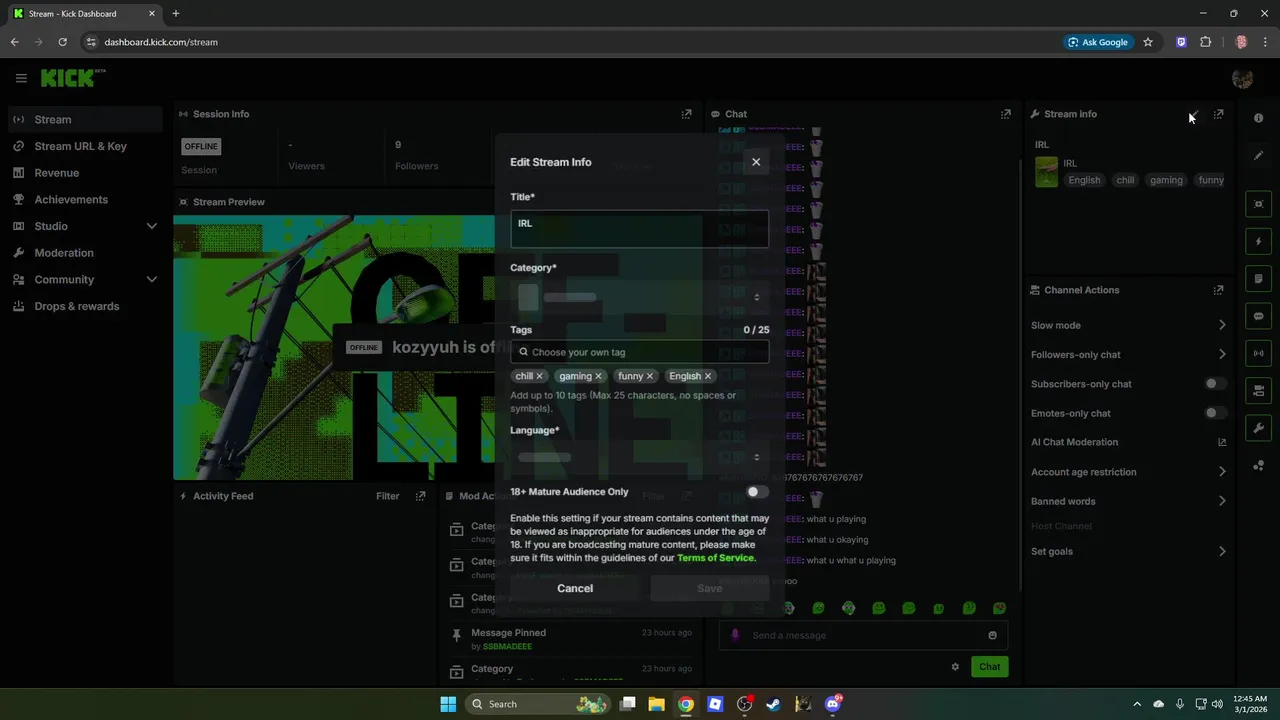
Task: Pop out the Activity Feed panel
Action: [420, 496]
